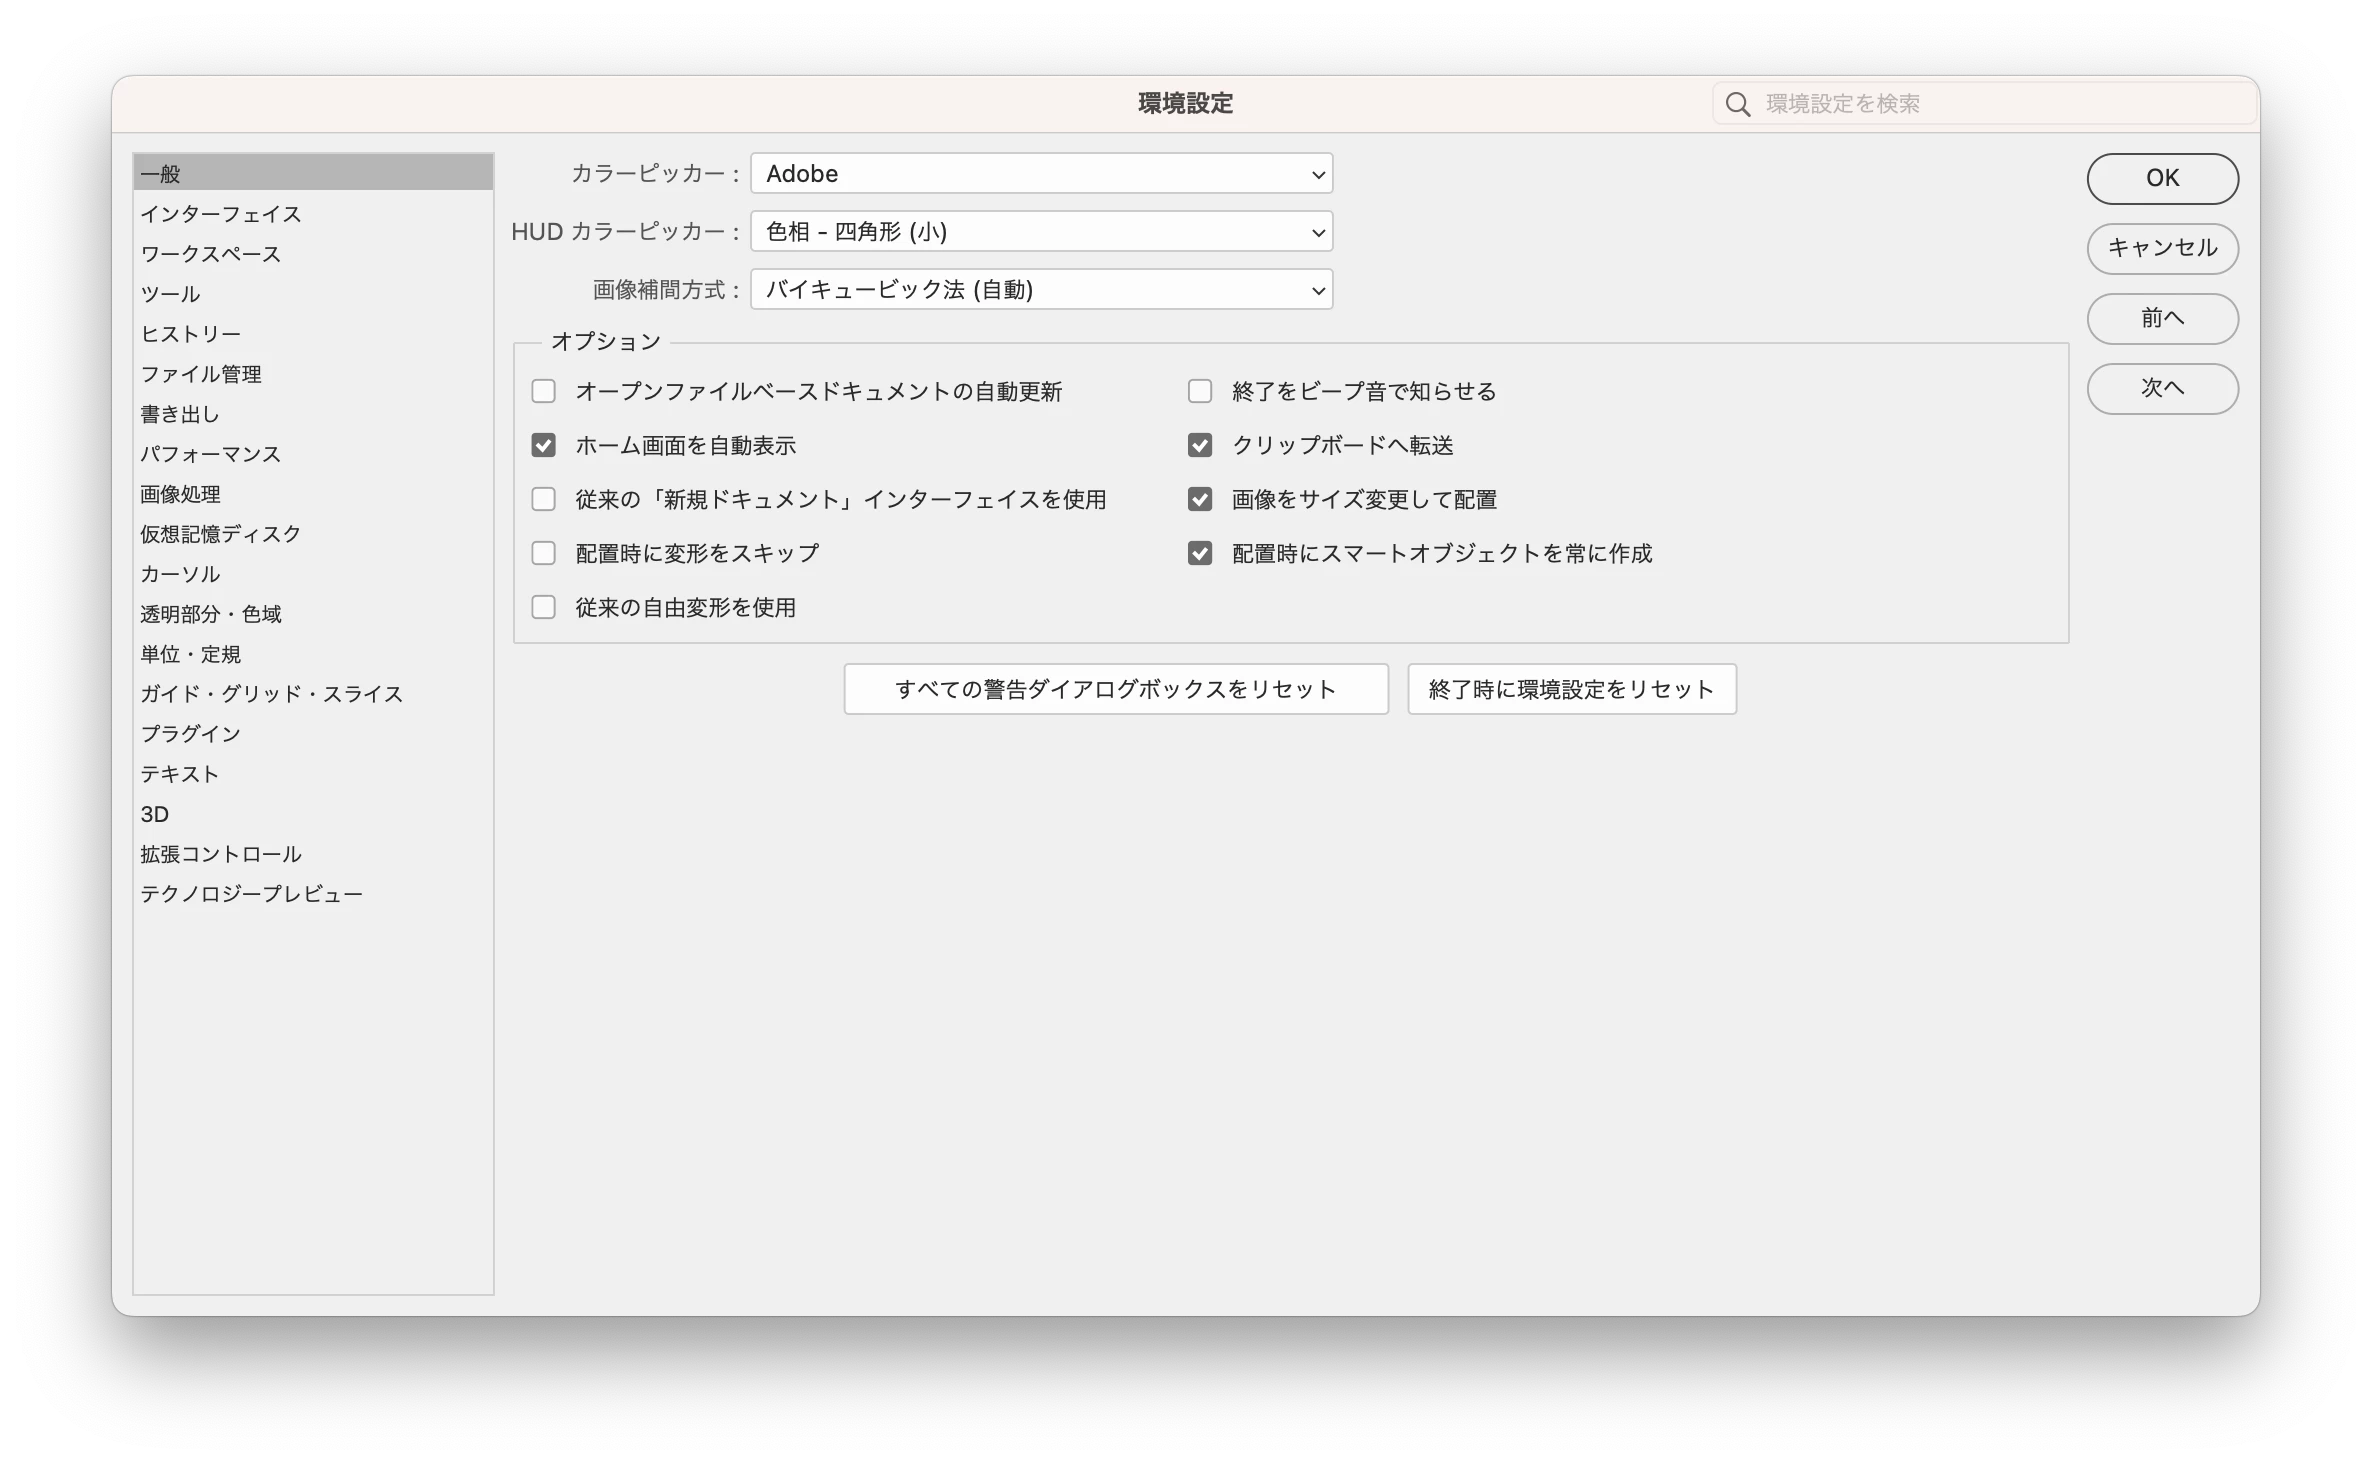Open the HUD カラーピッカー dropdown
This screenshot has width=2372, height=1464.
click(x=1041, y=232)
